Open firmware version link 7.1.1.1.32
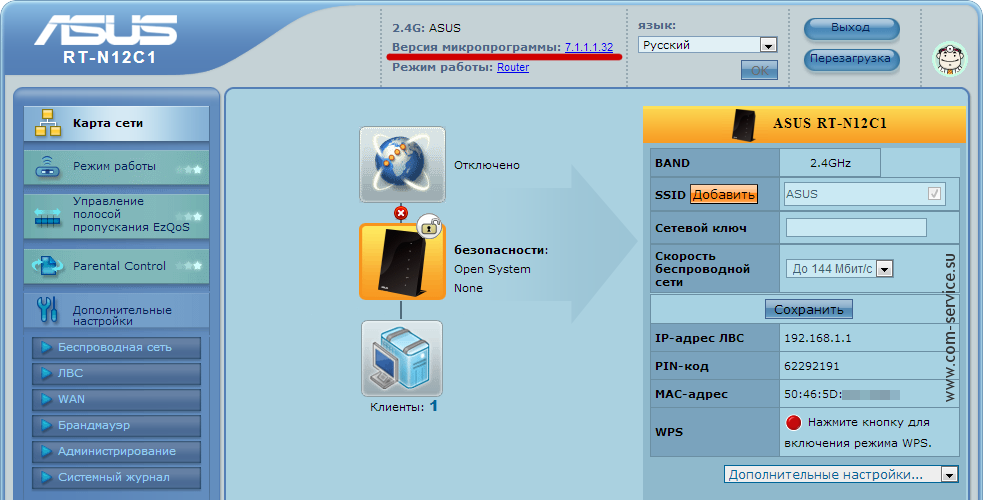Screen dimensions: 983x500 [589, 48]
